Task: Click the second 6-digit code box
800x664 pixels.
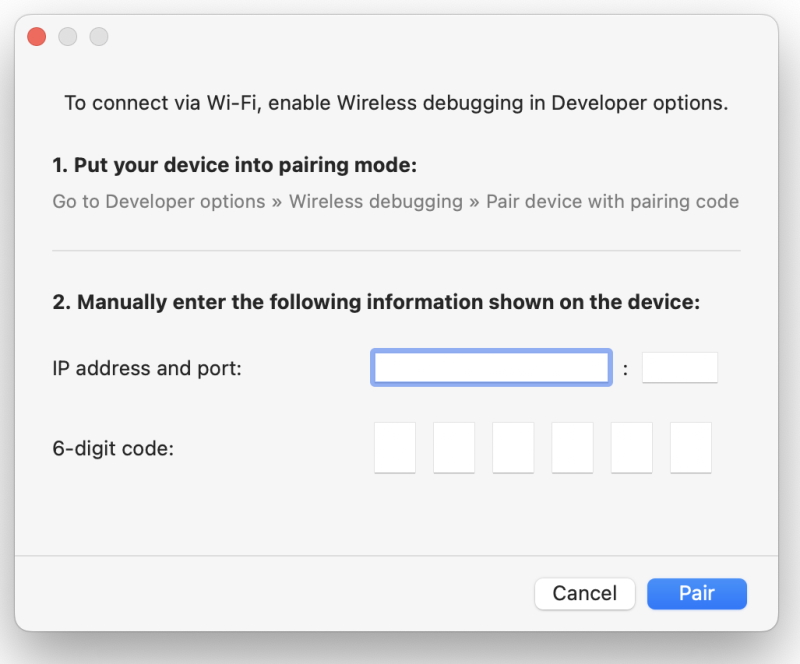Action: point(454,448)
